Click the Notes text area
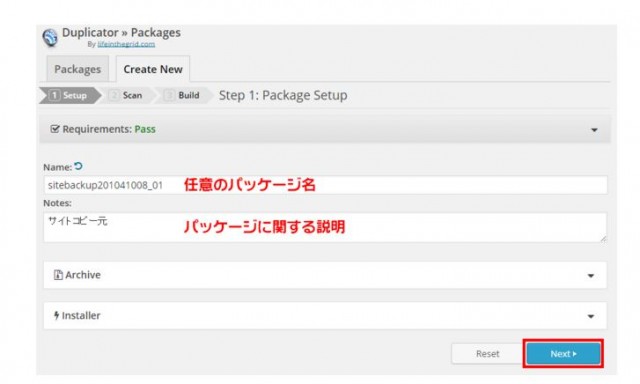 (325, 227)
